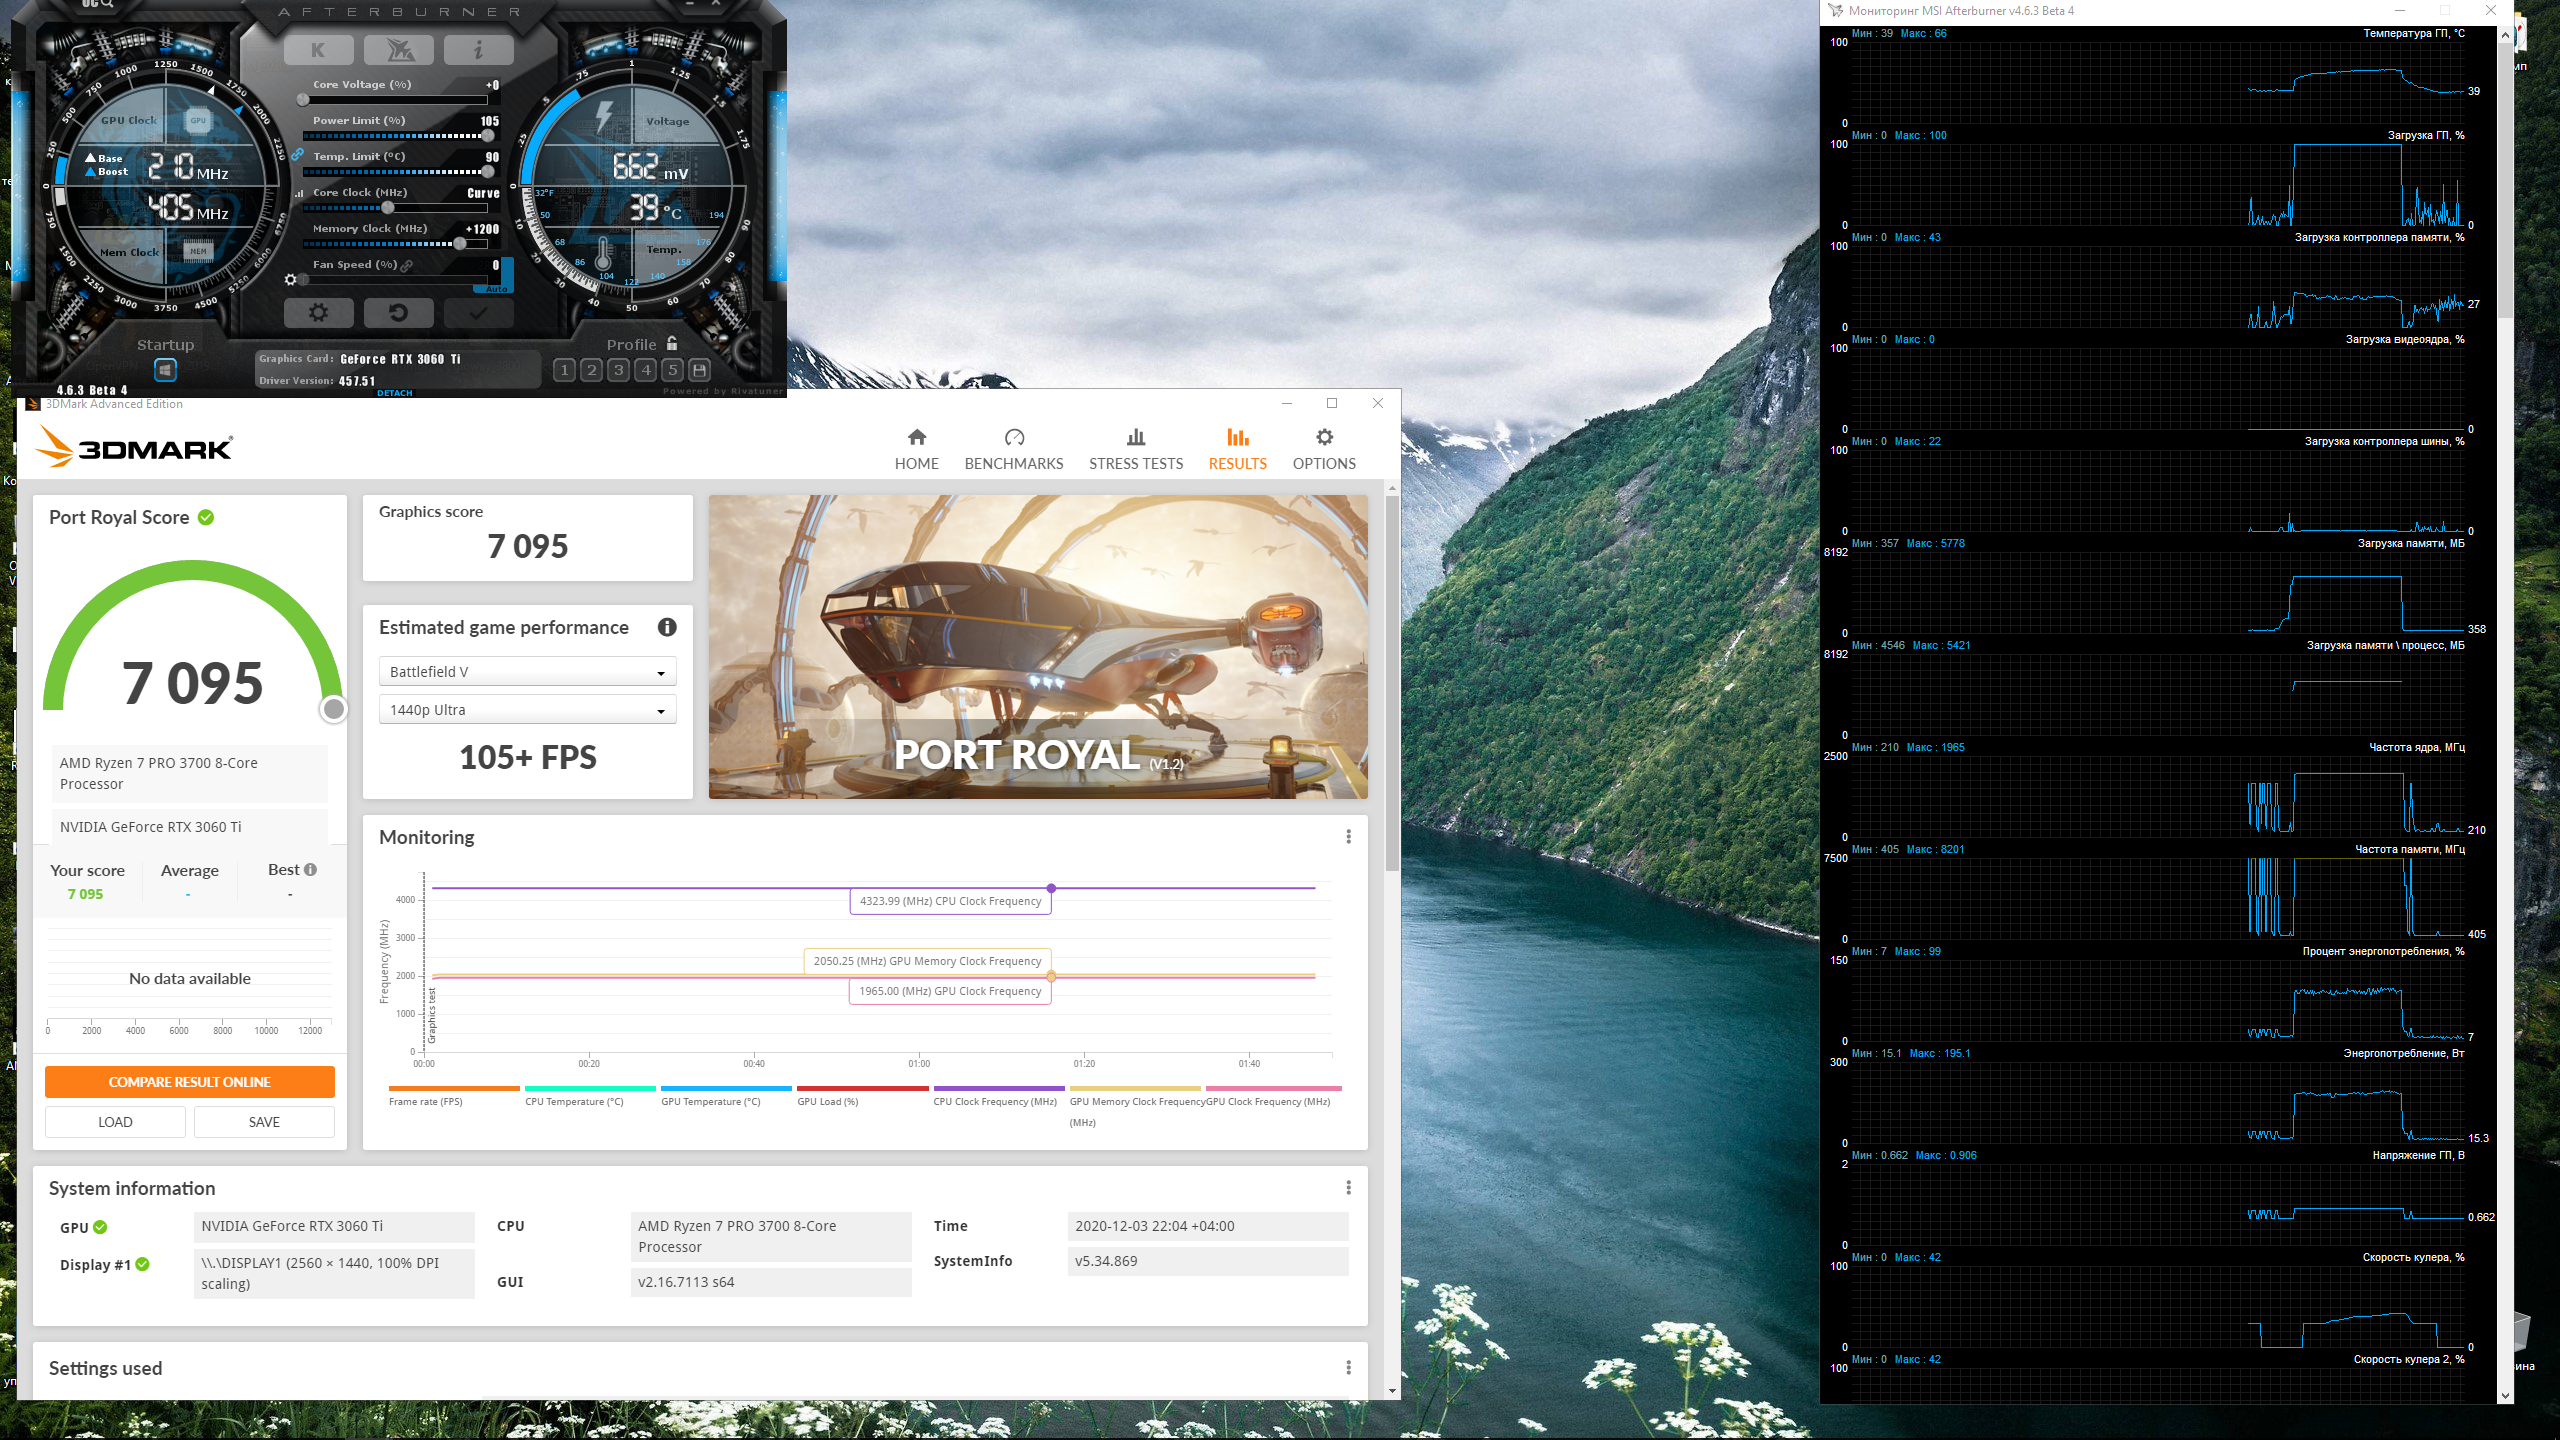Viewport: 2560px width, 1440px height.
Task: Open the Battlefield V game dropdown
Action: (527, 672)
